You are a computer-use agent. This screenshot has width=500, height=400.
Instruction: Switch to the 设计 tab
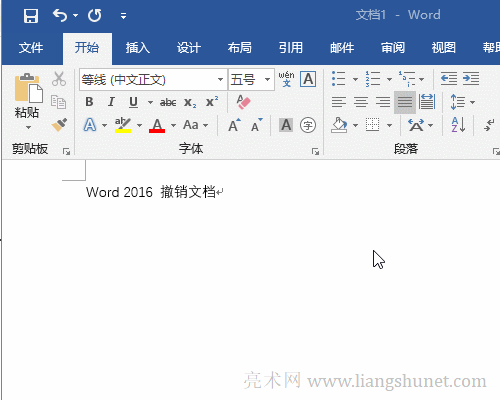(x=189, y=48)
